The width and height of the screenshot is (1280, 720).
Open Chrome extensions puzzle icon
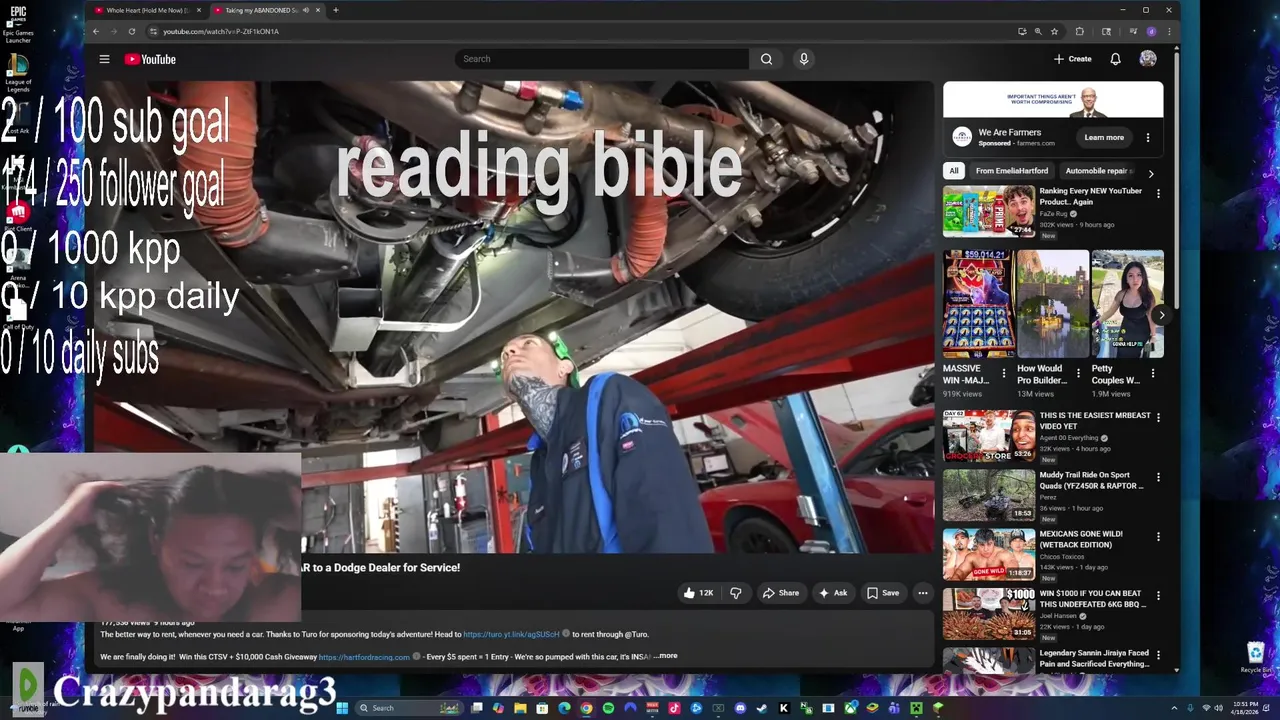1080,31
